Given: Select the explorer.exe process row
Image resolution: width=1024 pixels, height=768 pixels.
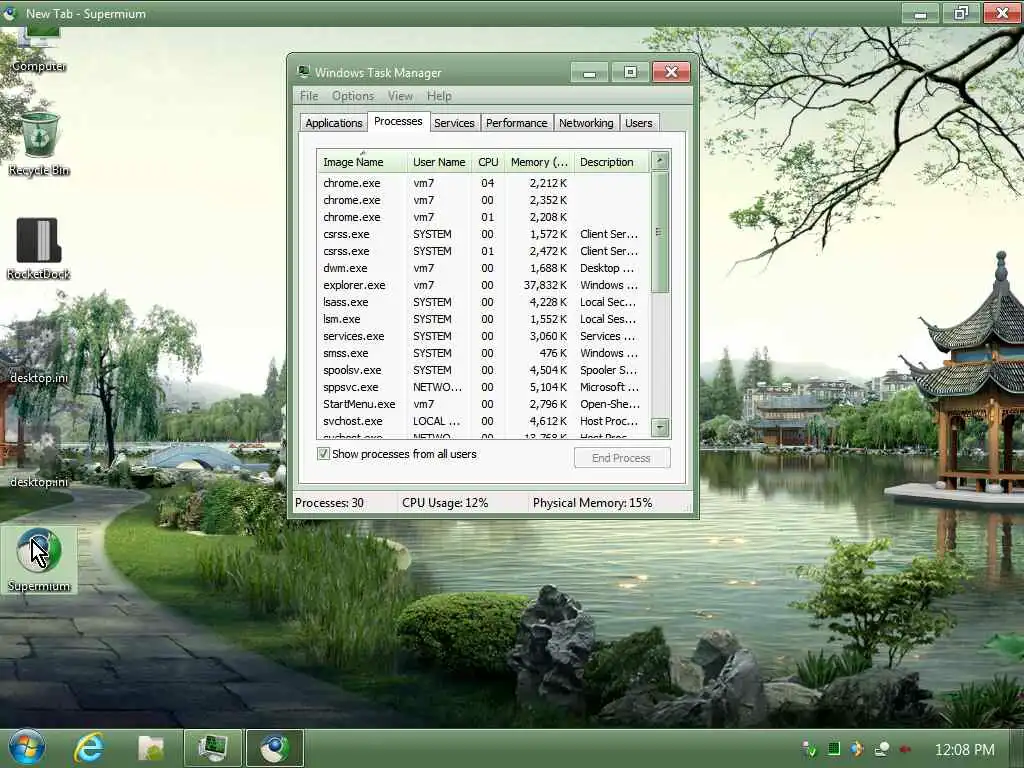Looking at the screenshot, I should pyautogui.click(x=483, y=285).
